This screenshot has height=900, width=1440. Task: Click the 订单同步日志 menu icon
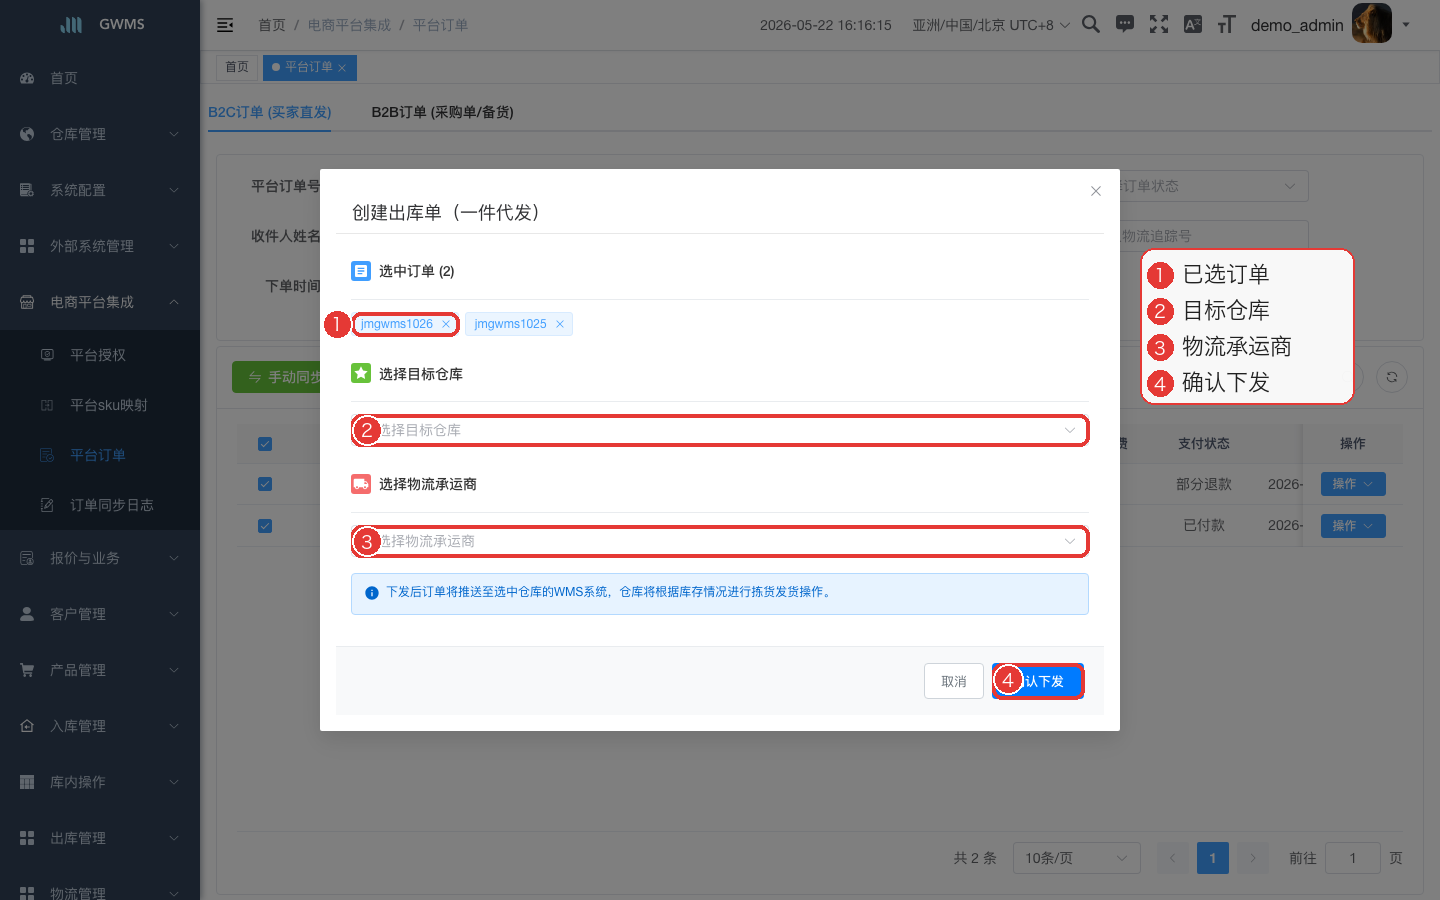point(47,505)
